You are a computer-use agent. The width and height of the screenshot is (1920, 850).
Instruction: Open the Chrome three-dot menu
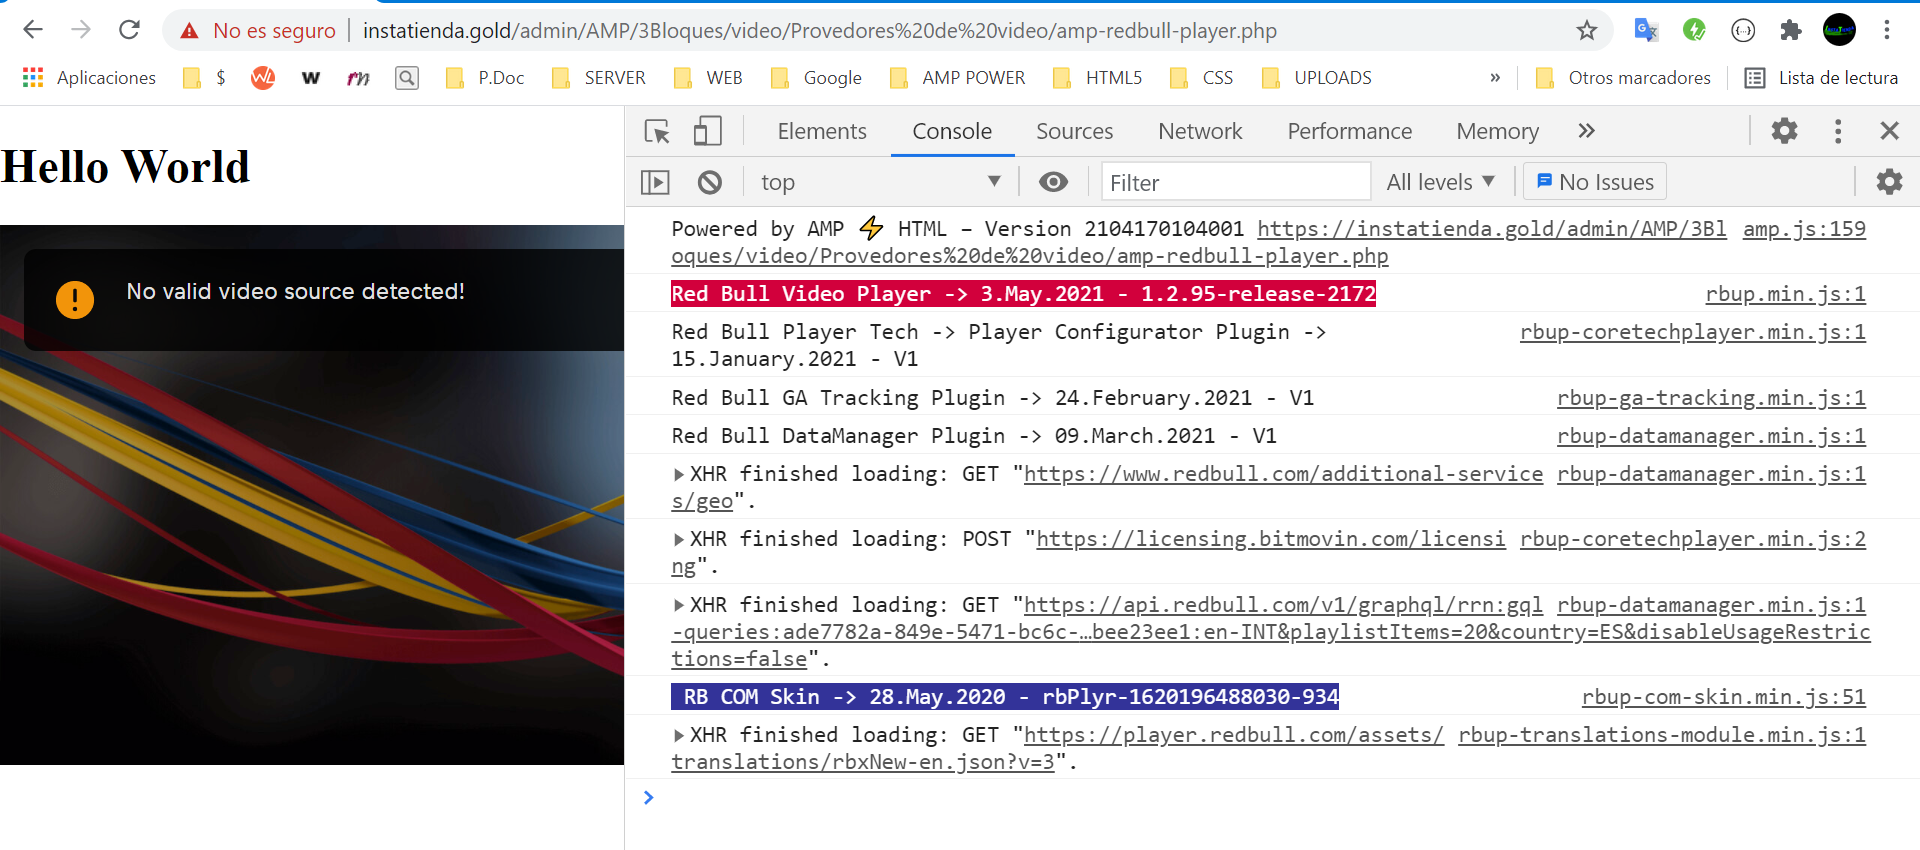[1887, 30]
